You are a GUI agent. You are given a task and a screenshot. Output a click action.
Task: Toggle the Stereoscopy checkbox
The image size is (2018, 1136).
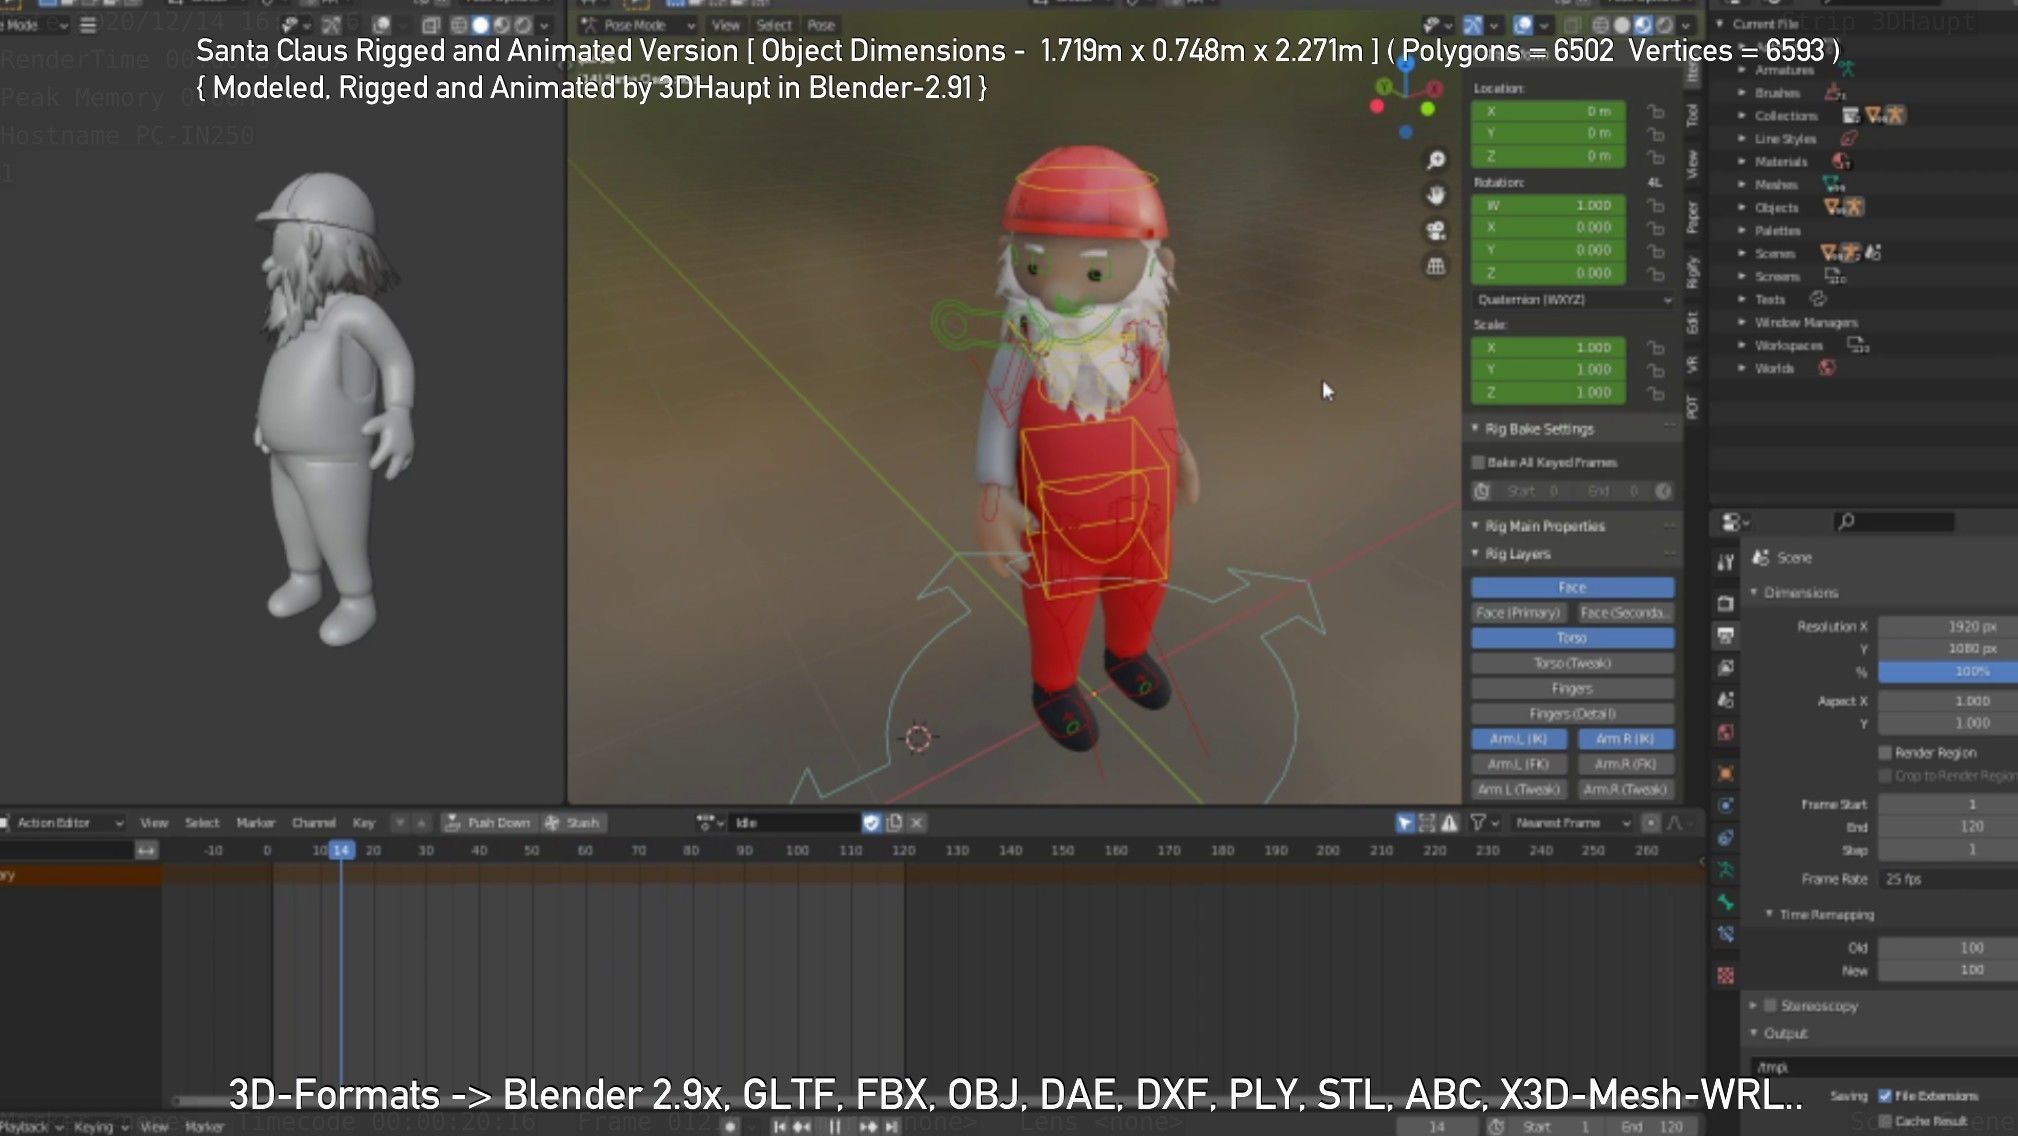click(1770, 1005)
